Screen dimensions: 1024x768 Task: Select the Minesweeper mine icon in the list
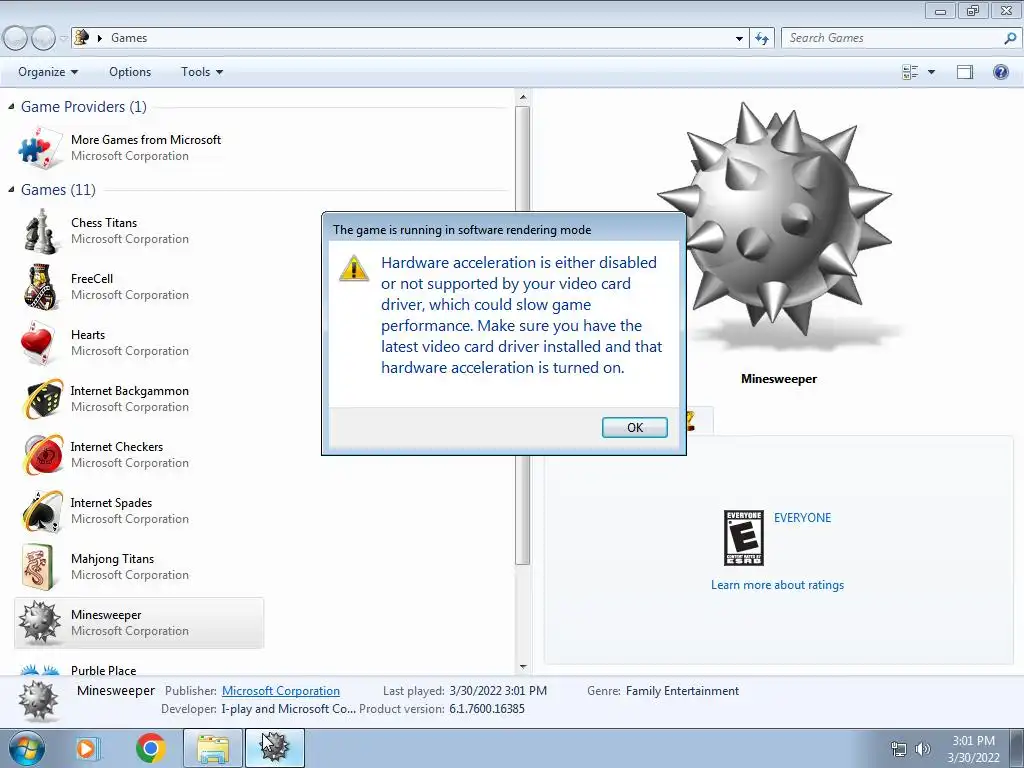[x=39, y=622]
